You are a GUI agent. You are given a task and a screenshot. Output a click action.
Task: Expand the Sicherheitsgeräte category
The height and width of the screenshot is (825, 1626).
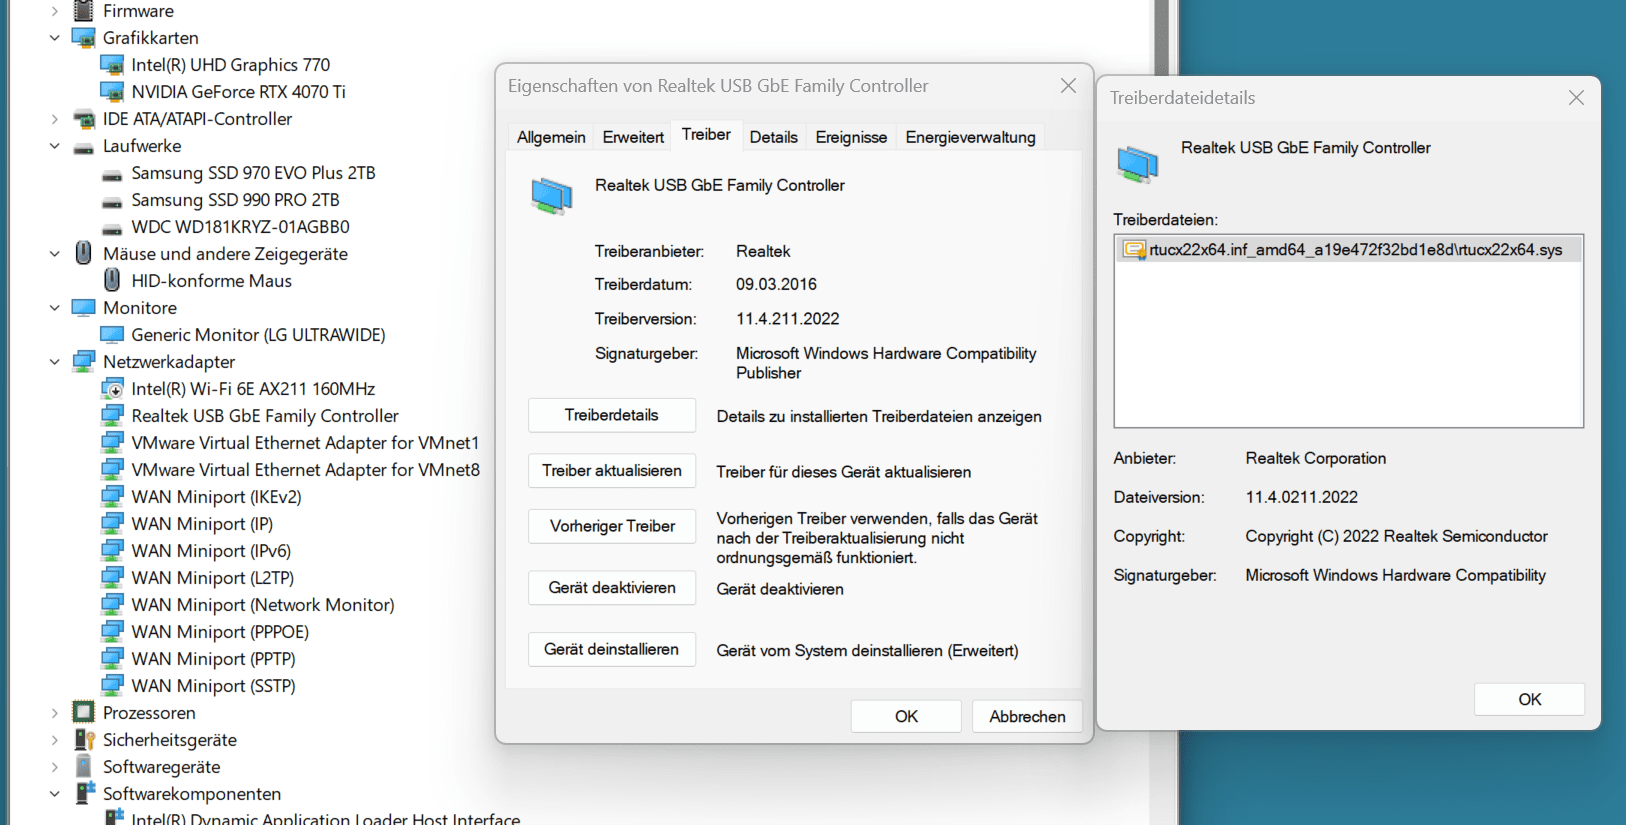point(54,740)
